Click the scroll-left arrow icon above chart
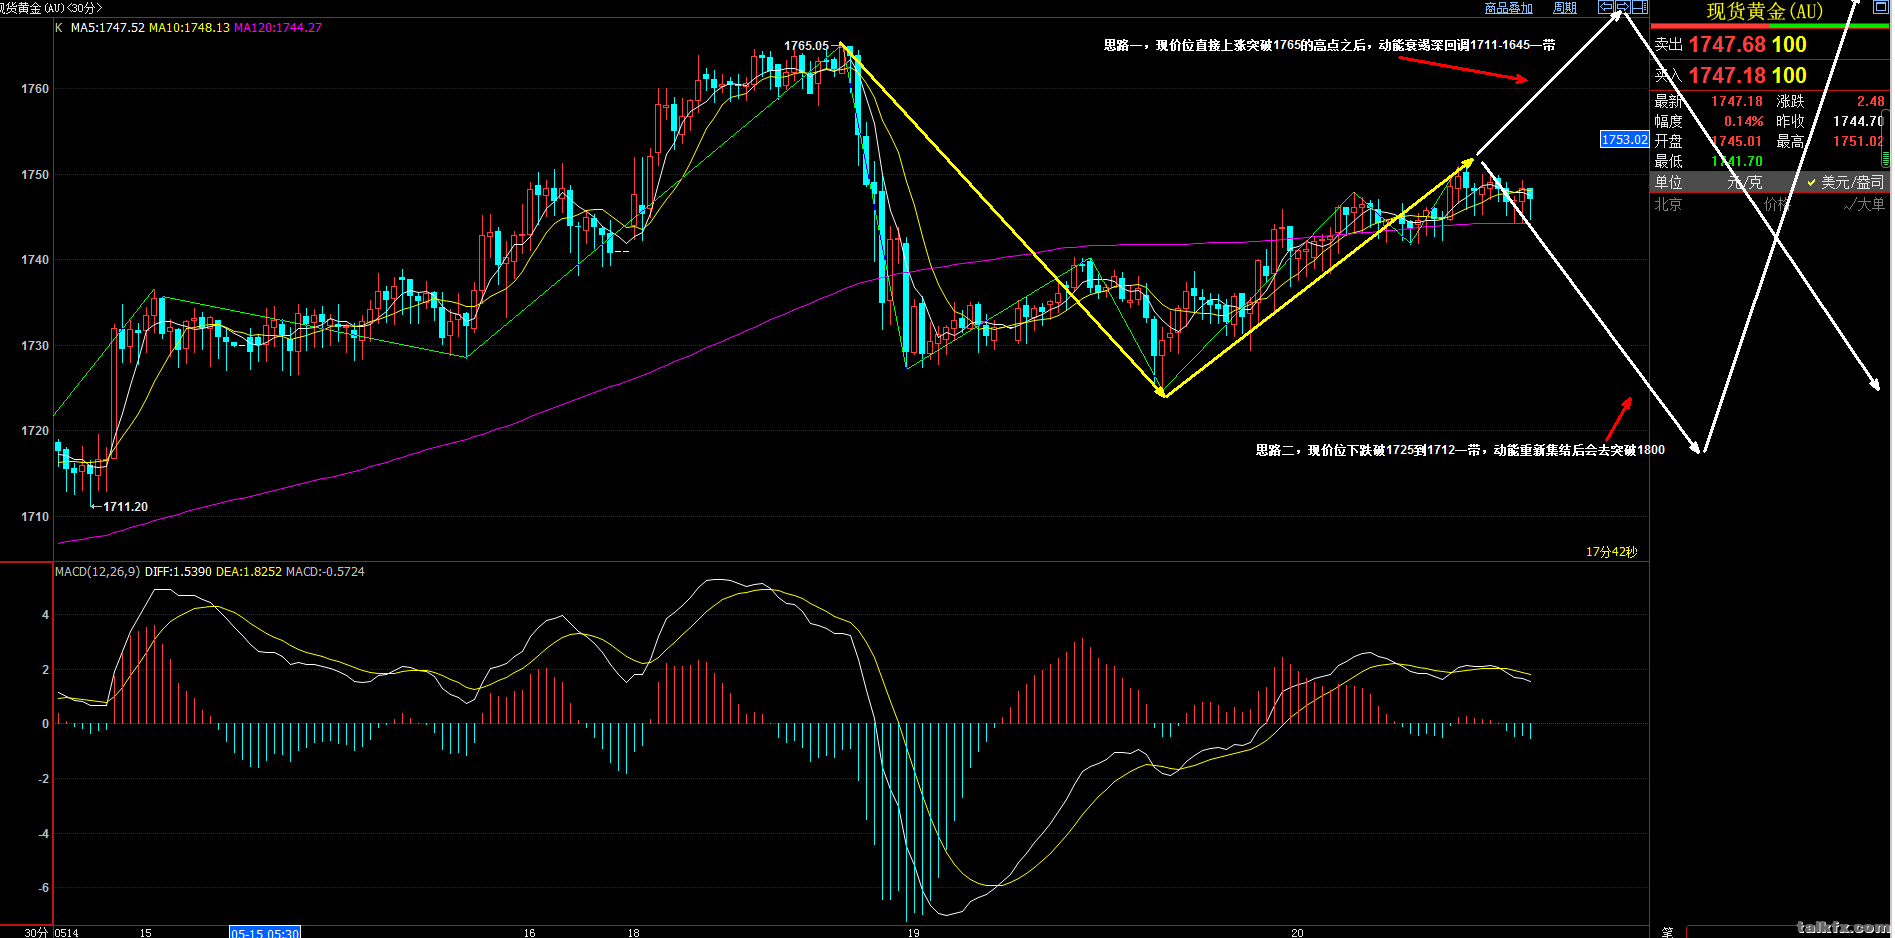1895x938 pixels. coord(1606,7)
